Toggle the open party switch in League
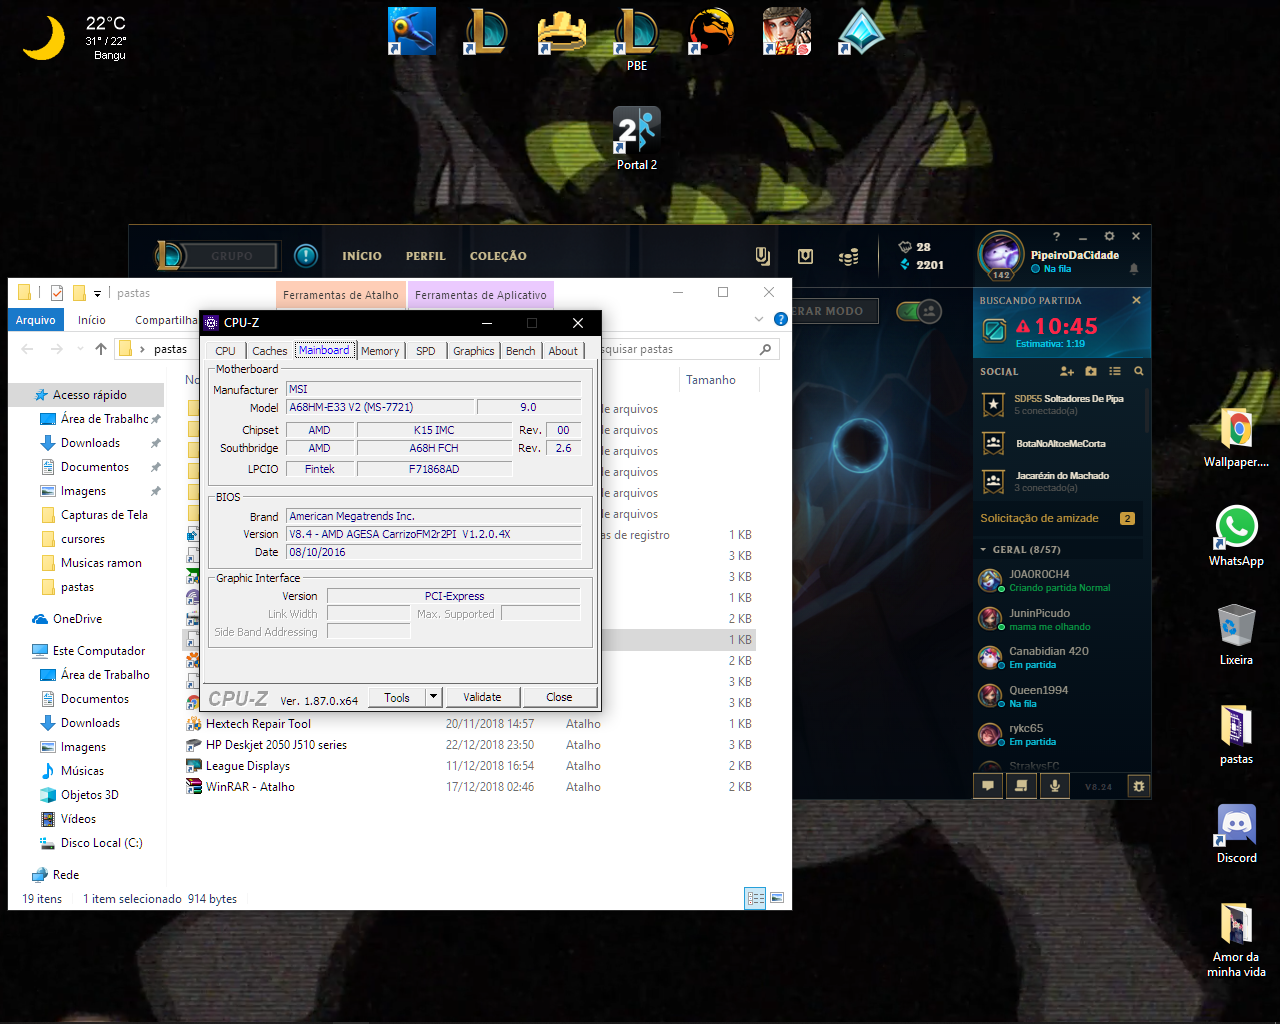Screen dimensions: 1280x1024 click(919, 311)
